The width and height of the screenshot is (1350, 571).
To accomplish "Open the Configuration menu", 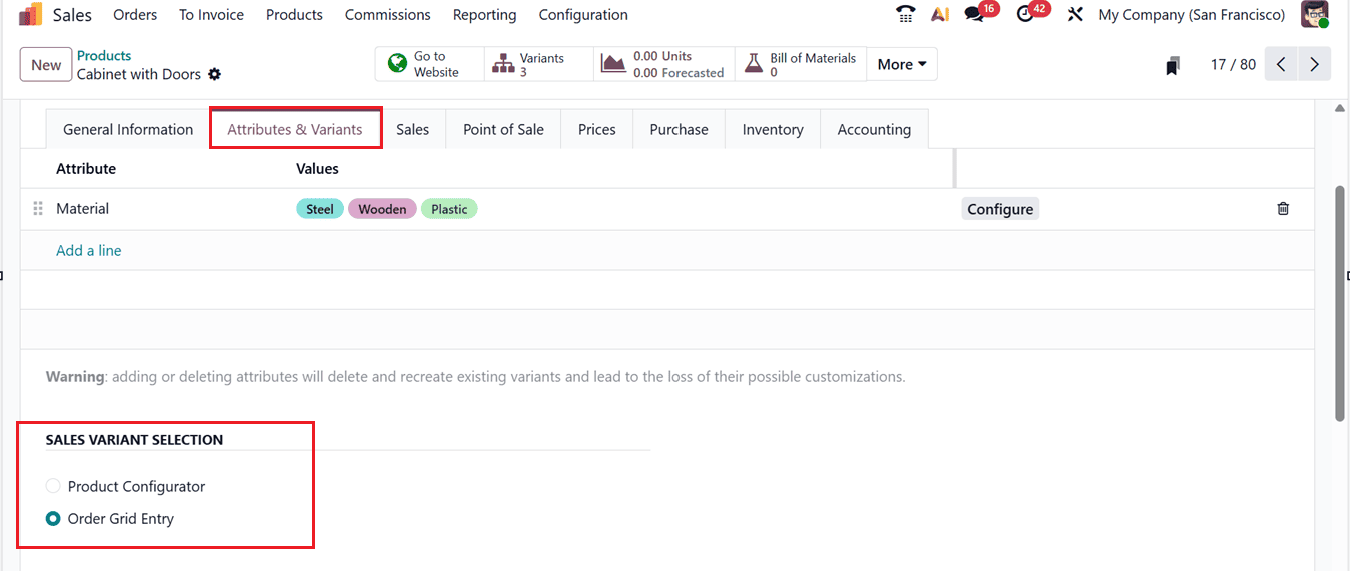I will [x=583, y=15].
